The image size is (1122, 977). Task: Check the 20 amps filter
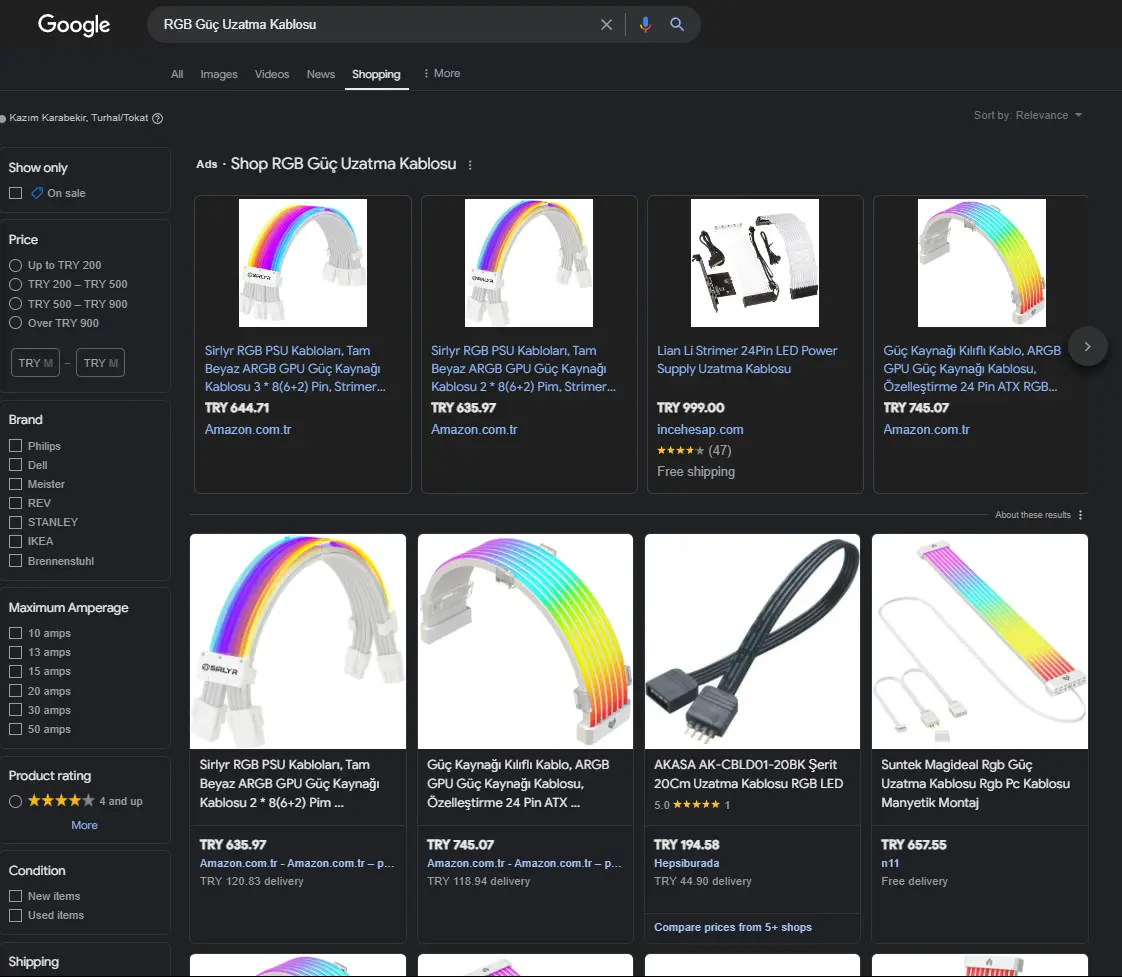pyautogui.click(x=15, y=691)
